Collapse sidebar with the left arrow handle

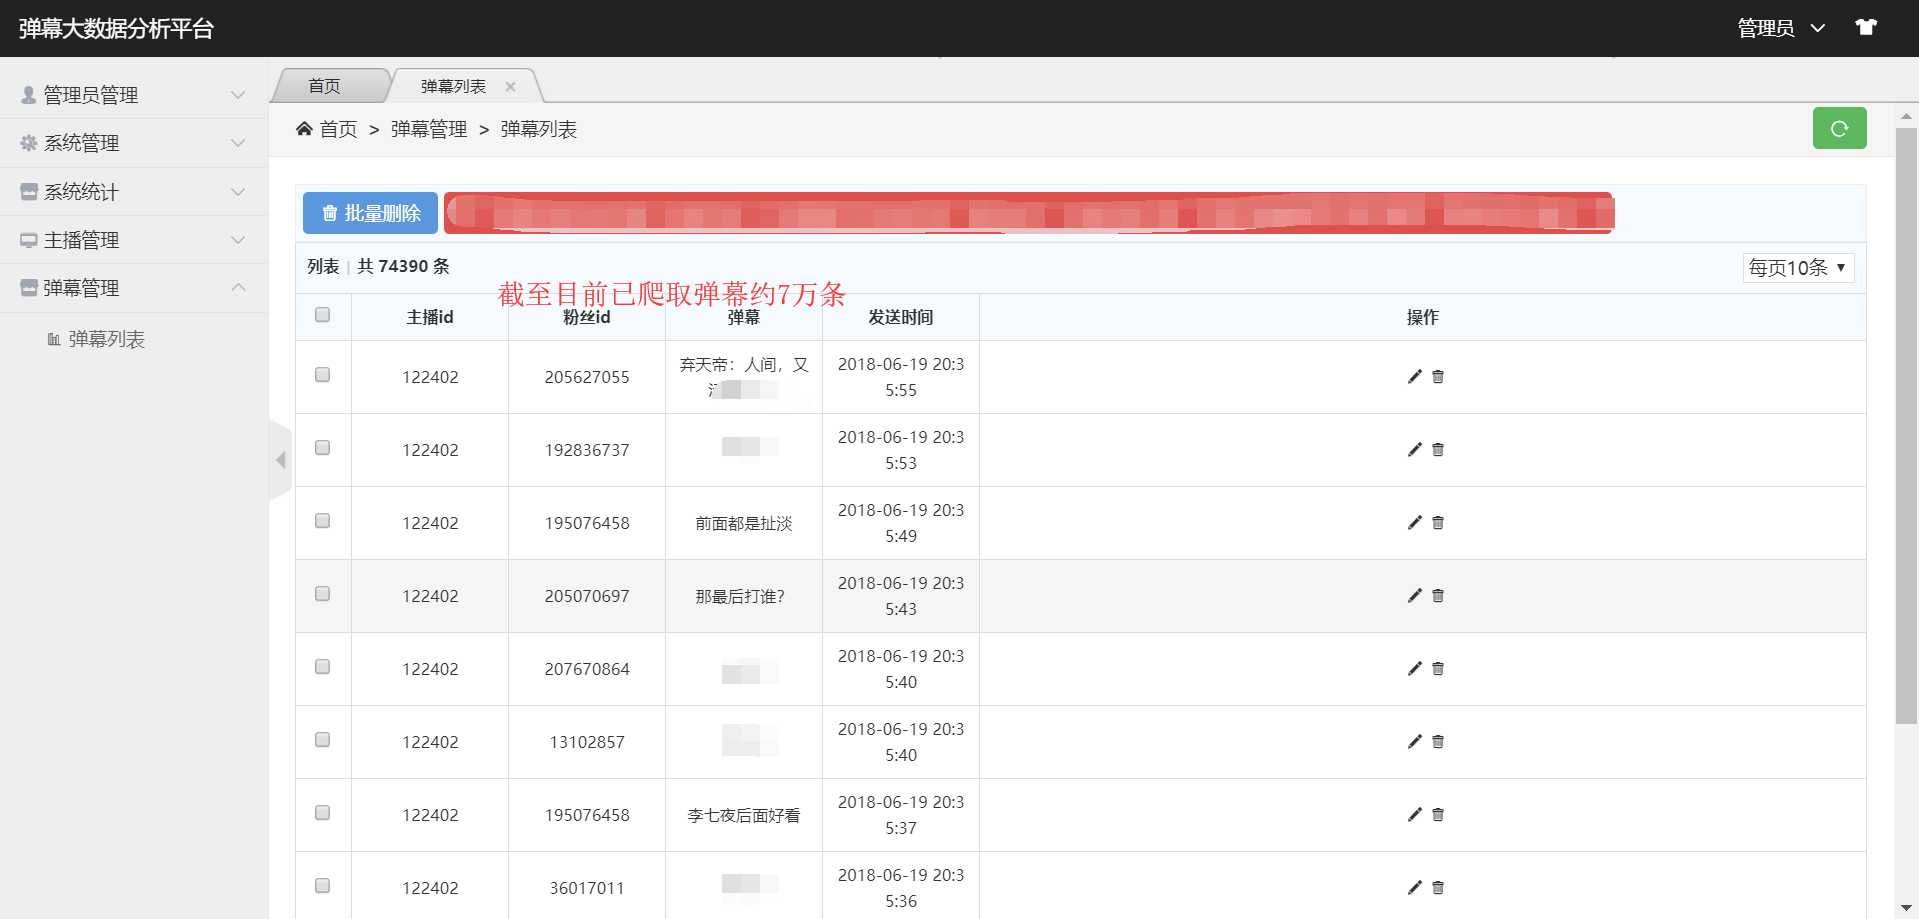pyautogui.click(x=280, y=460)
